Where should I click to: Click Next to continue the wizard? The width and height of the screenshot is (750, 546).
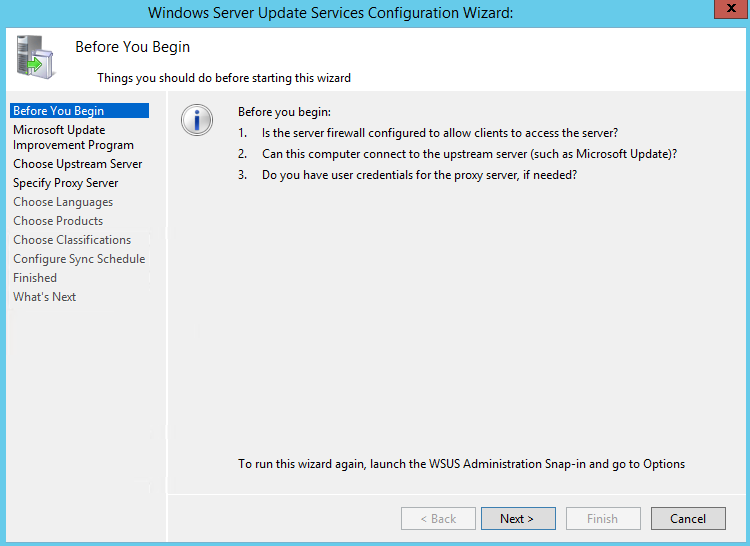[x=517, y=519]
